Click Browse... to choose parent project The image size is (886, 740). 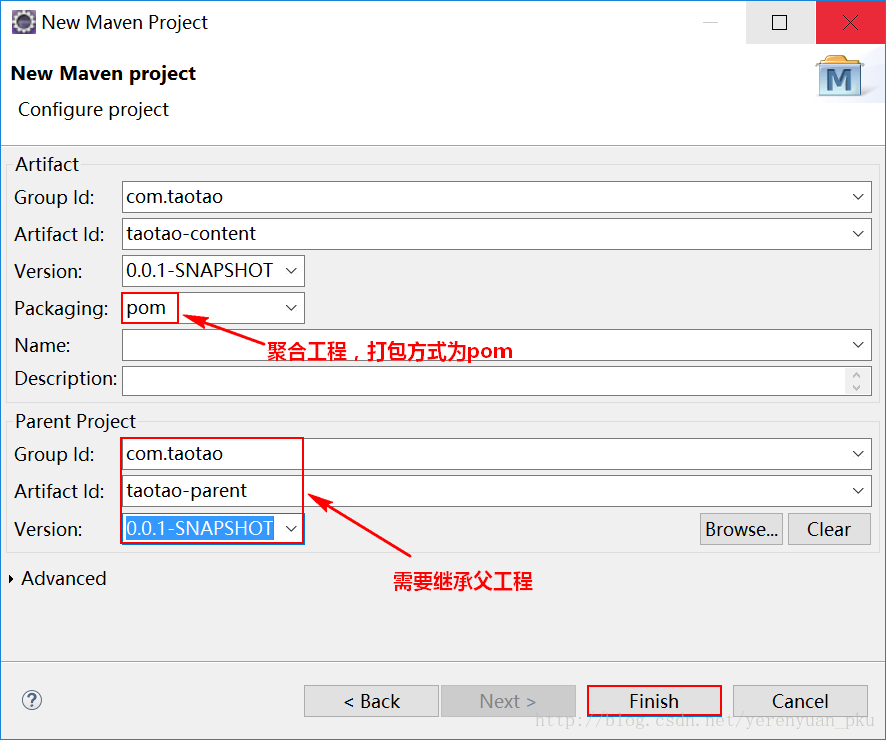click(741, 529)
